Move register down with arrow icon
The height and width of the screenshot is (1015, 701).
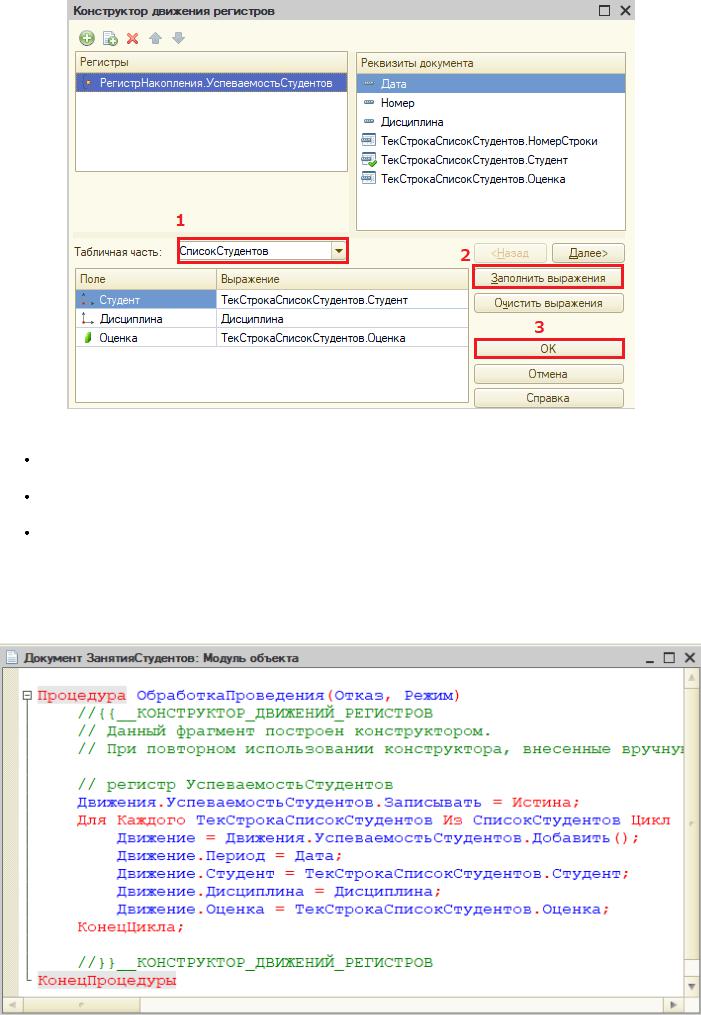(x=177, y=38)
